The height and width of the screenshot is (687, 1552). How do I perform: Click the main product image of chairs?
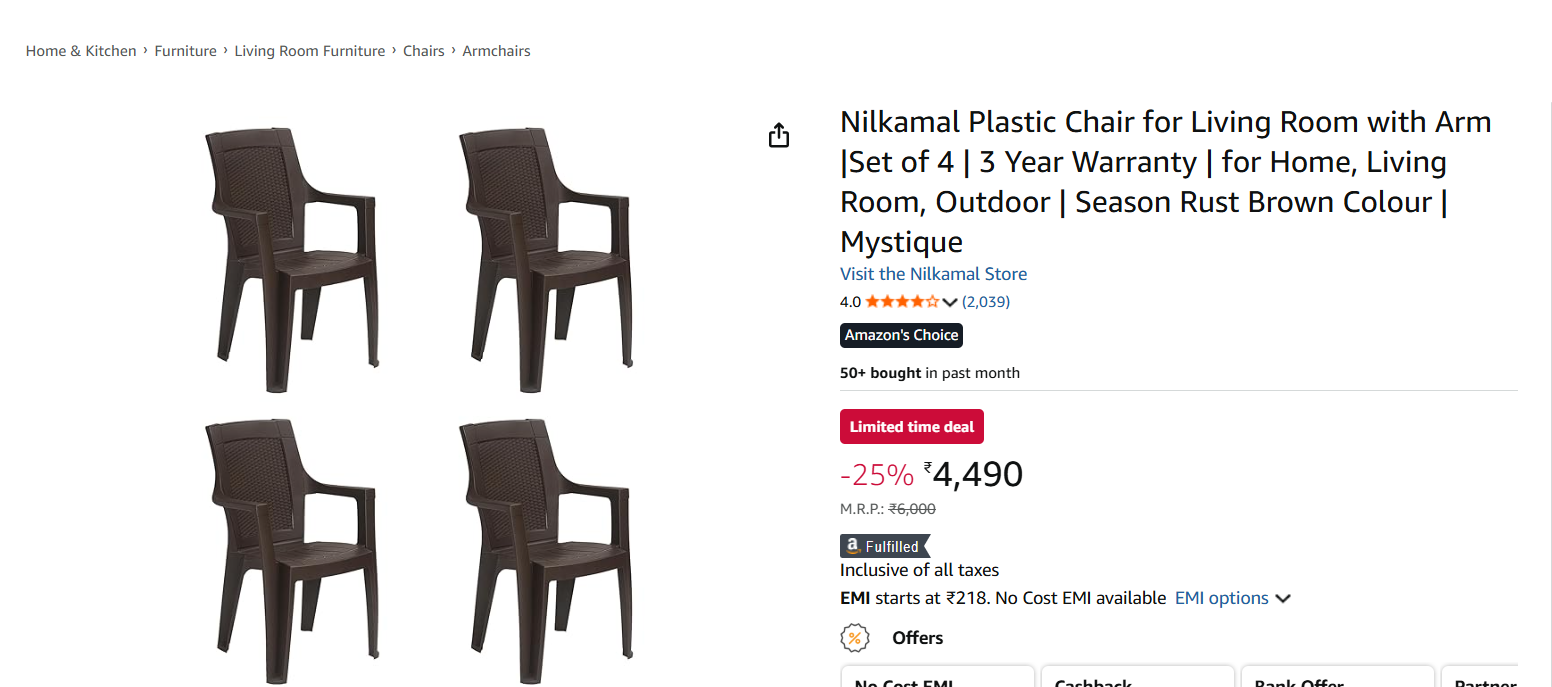[418, 400]
